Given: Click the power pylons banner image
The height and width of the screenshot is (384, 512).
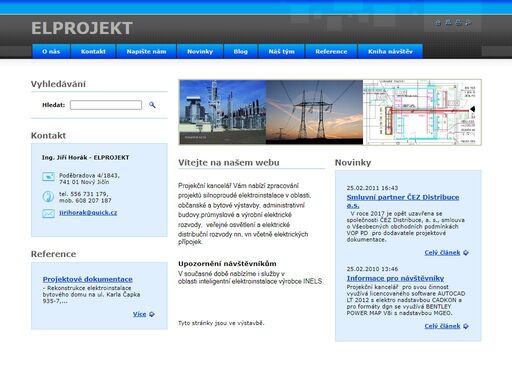Looking at the screenshot, I should click(314, 112).
